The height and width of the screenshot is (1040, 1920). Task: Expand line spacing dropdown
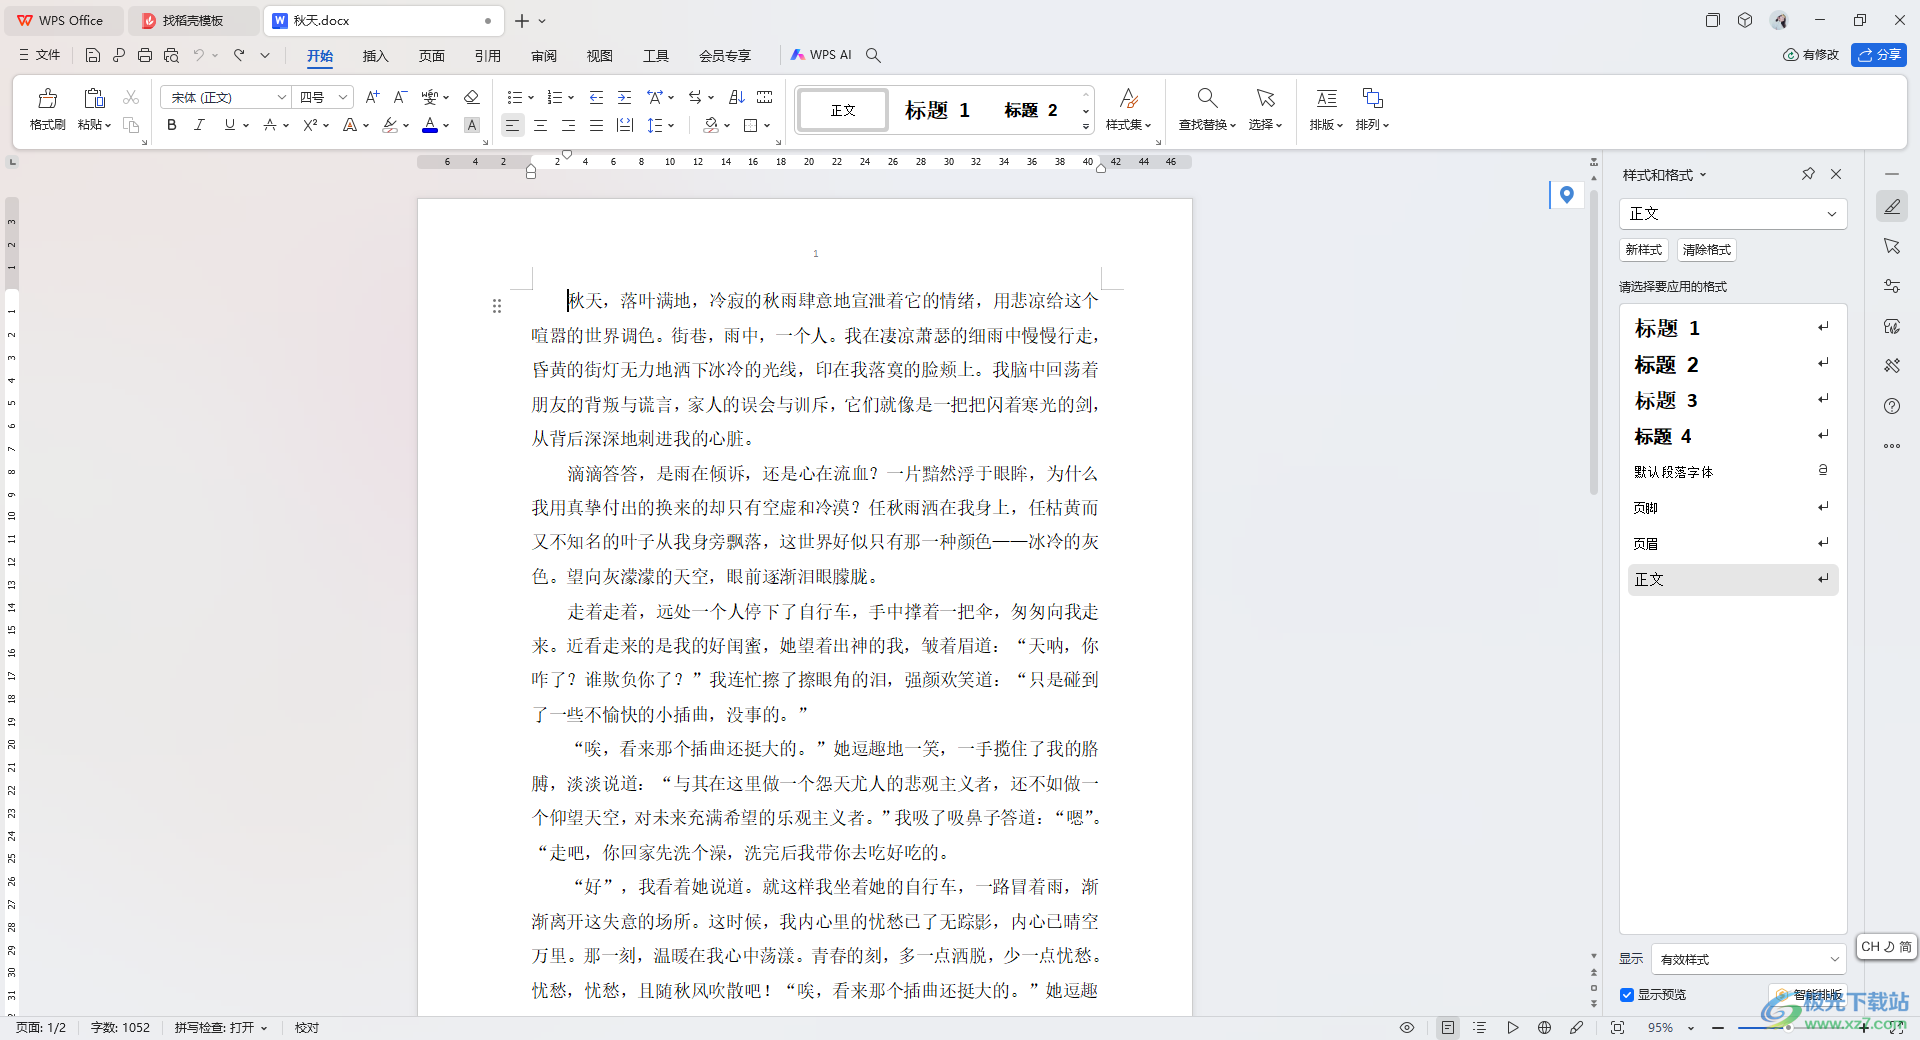[x=671, y=125]
